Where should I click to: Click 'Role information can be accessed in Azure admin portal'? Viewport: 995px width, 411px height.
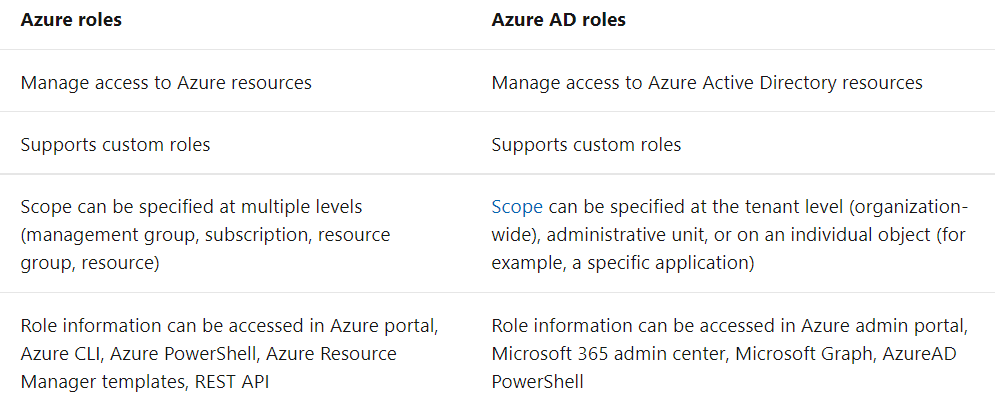(x=728, y=326)
